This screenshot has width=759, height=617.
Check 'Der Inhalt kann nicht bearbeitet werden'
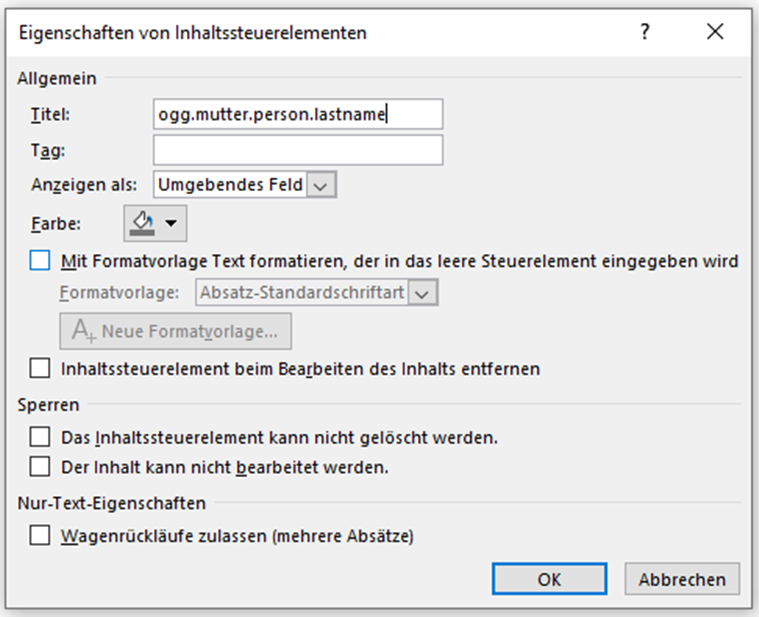40,466
